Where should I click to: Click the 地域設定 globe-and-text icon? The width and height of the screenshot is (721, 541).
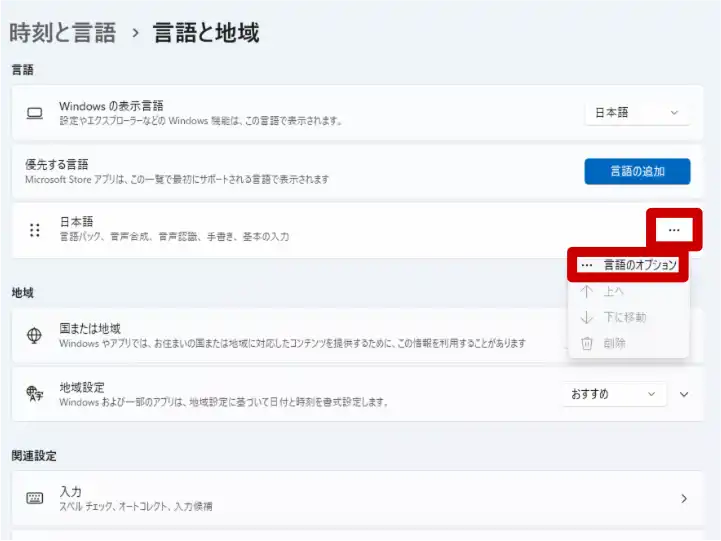click(34, 394)
